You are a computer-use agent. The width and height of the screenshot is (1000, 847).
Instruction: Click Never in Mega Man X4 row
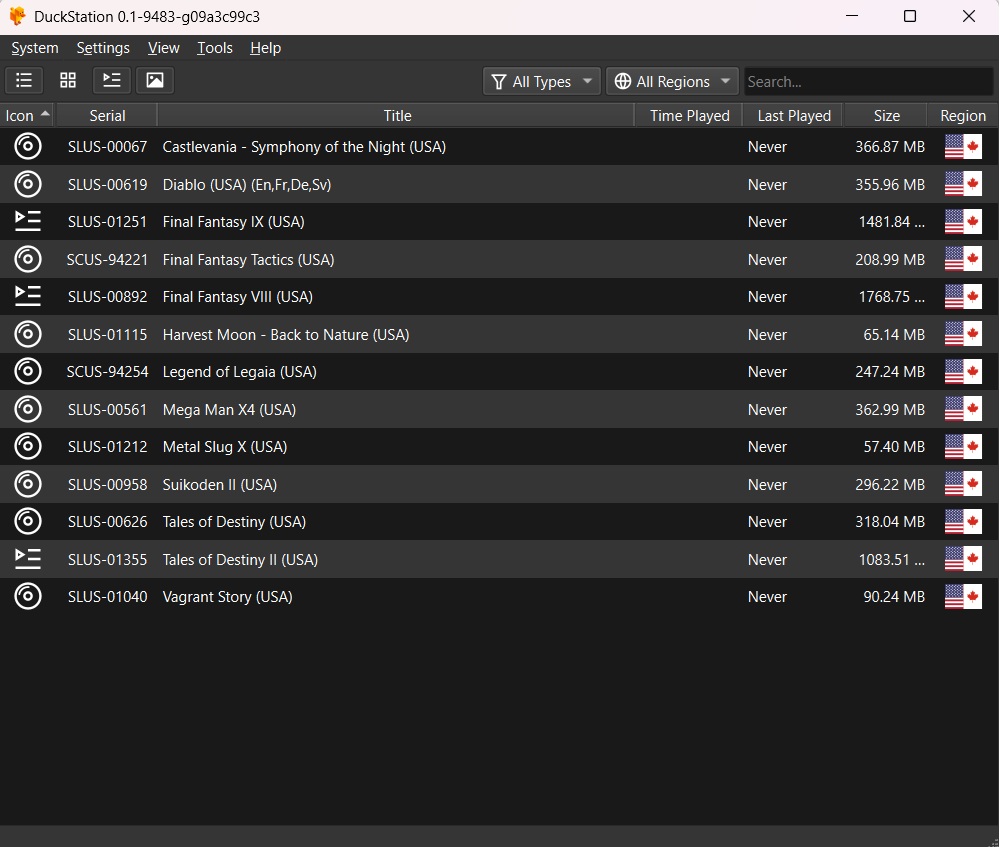[x=767, y=409]
